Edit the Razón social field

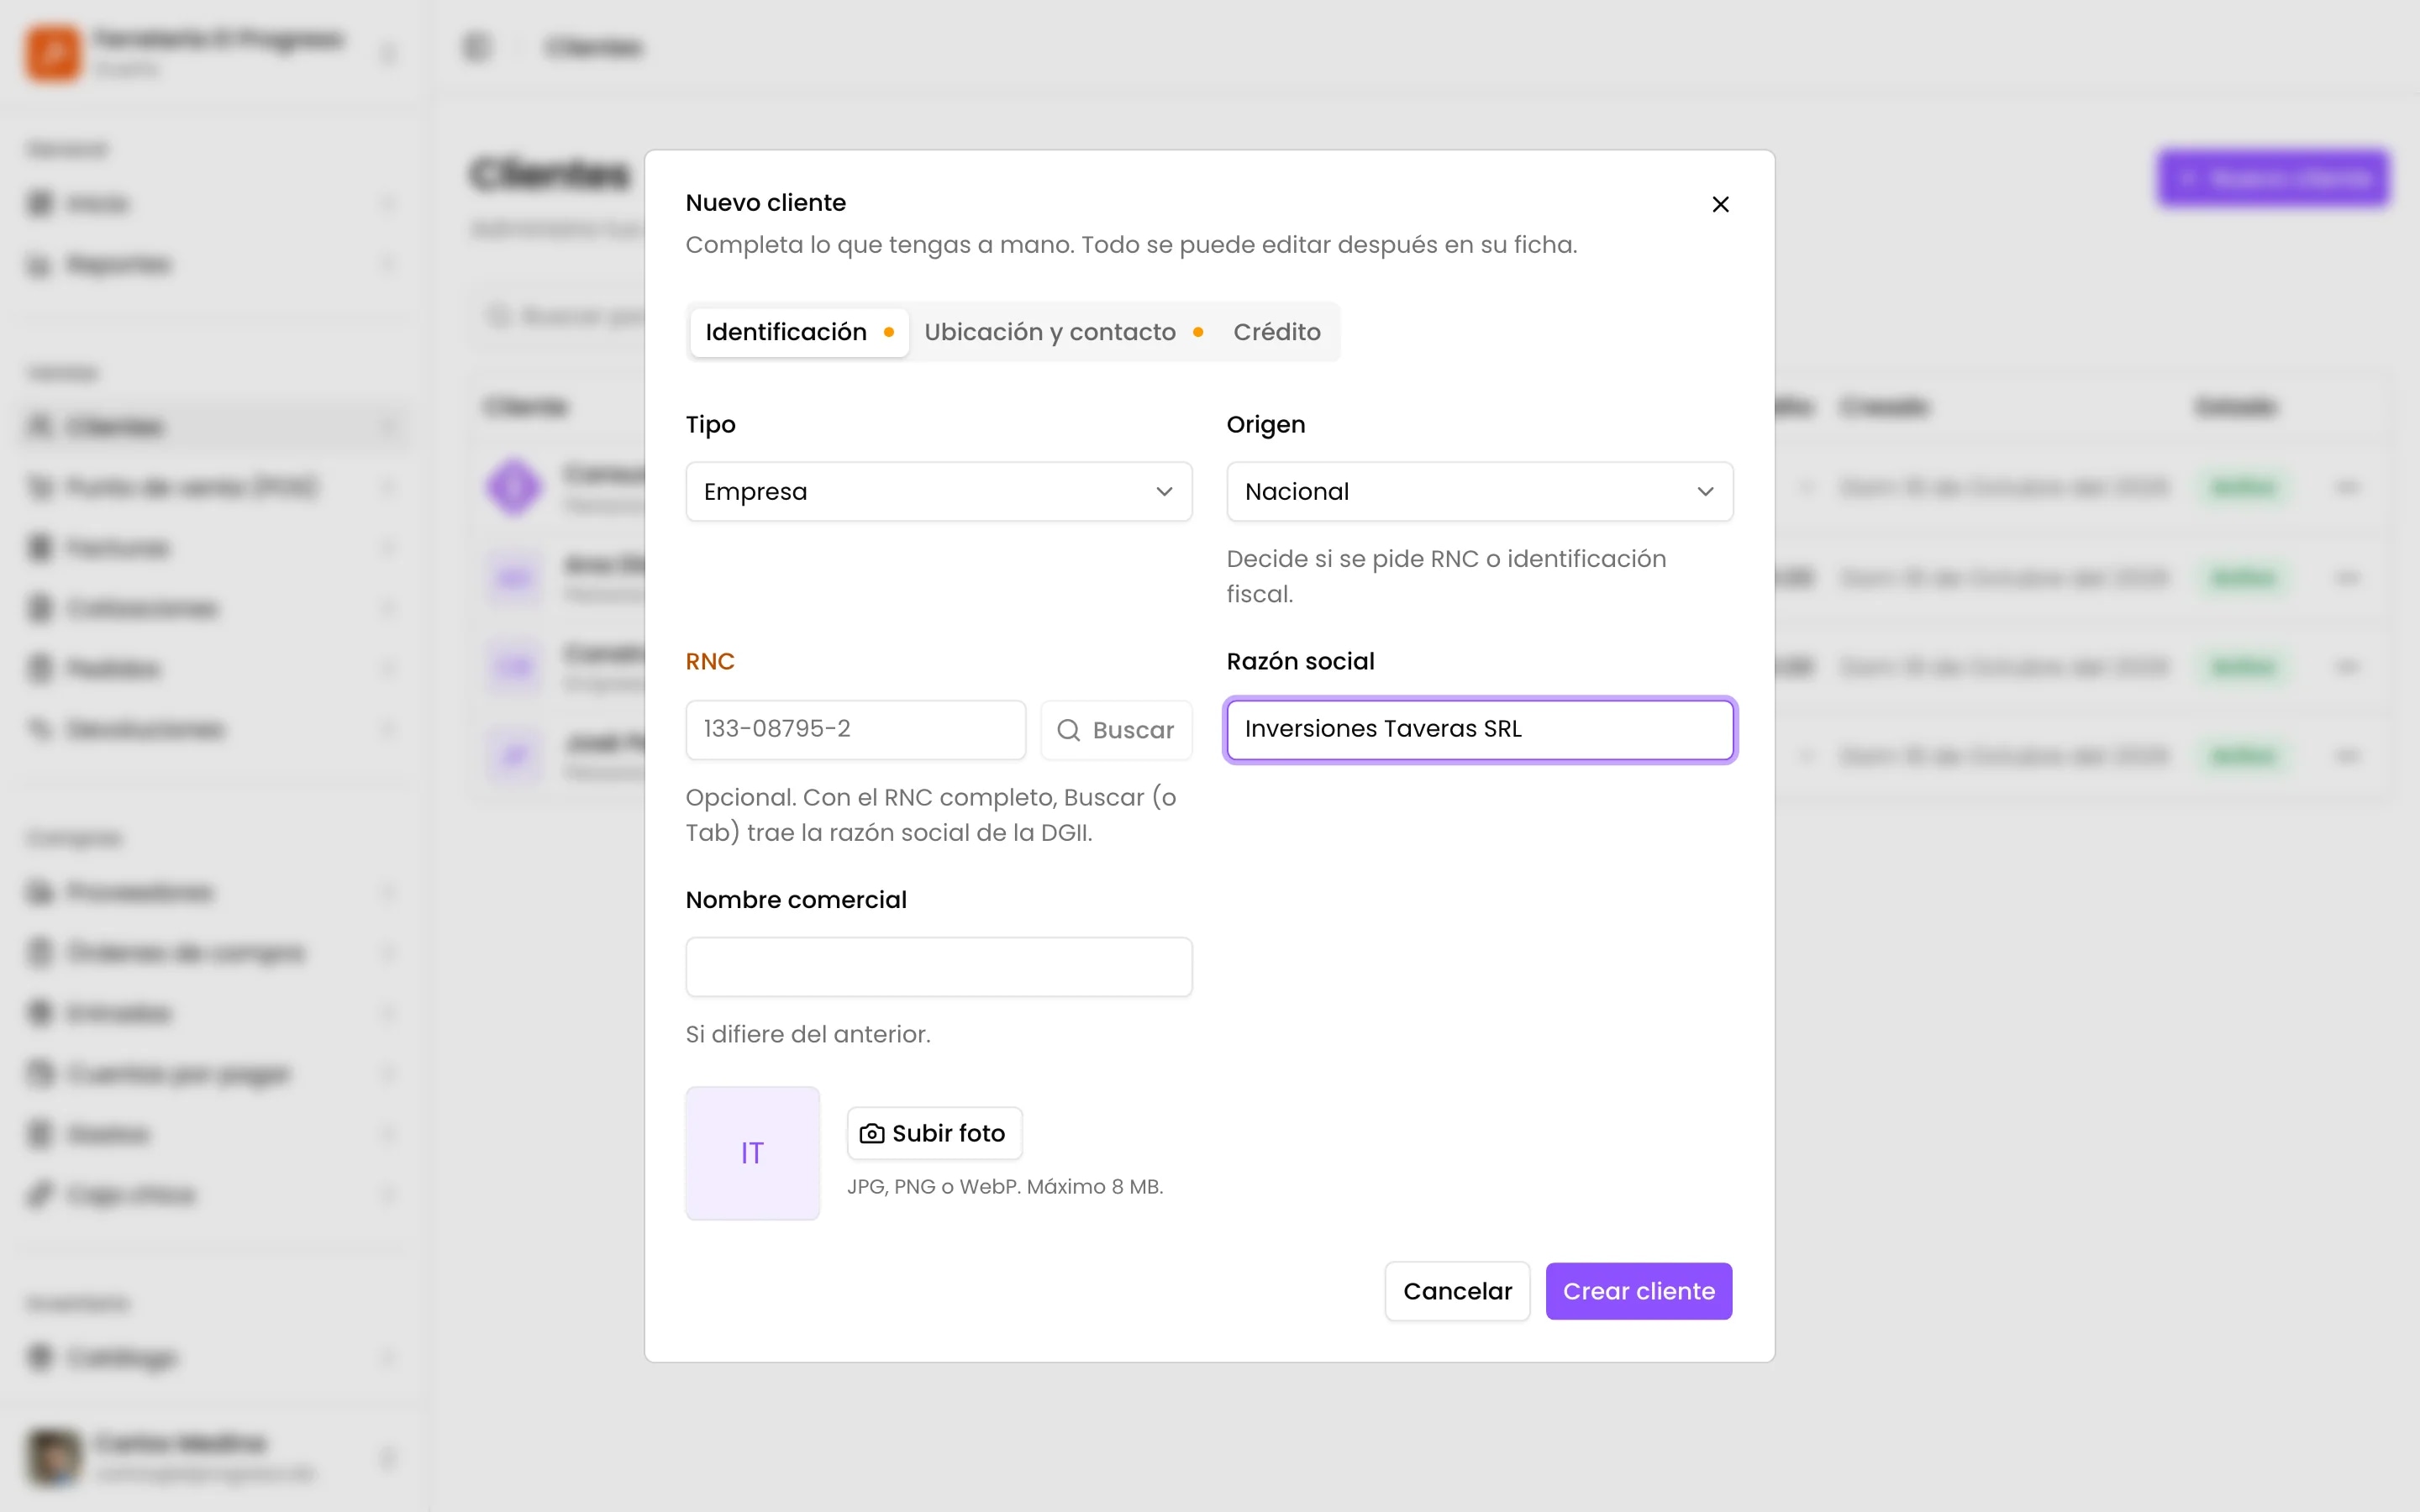1479,729
